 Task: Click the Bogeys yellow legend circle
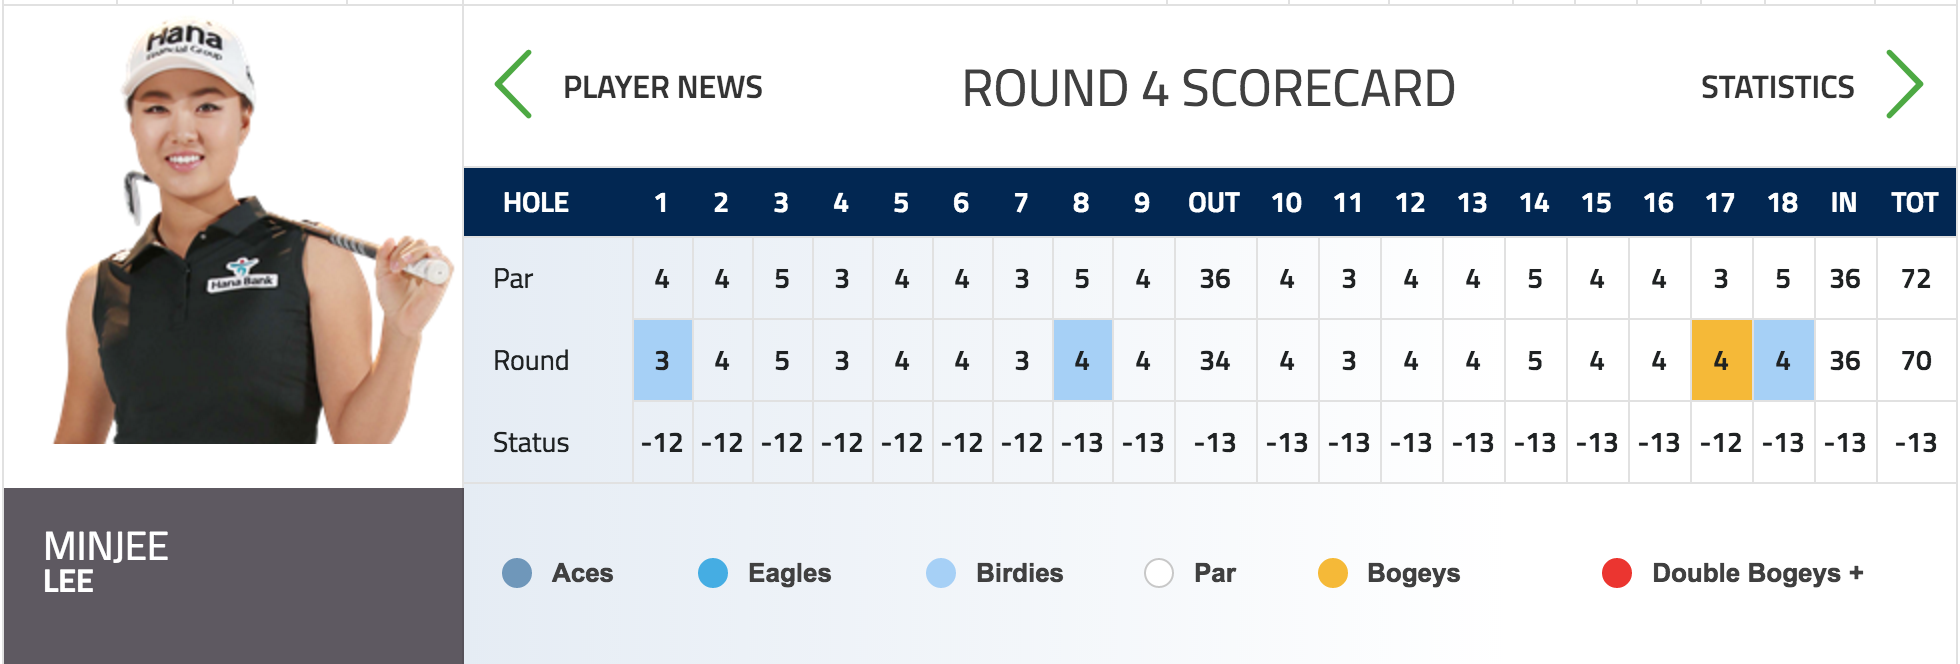click(x=1333, y=573)
